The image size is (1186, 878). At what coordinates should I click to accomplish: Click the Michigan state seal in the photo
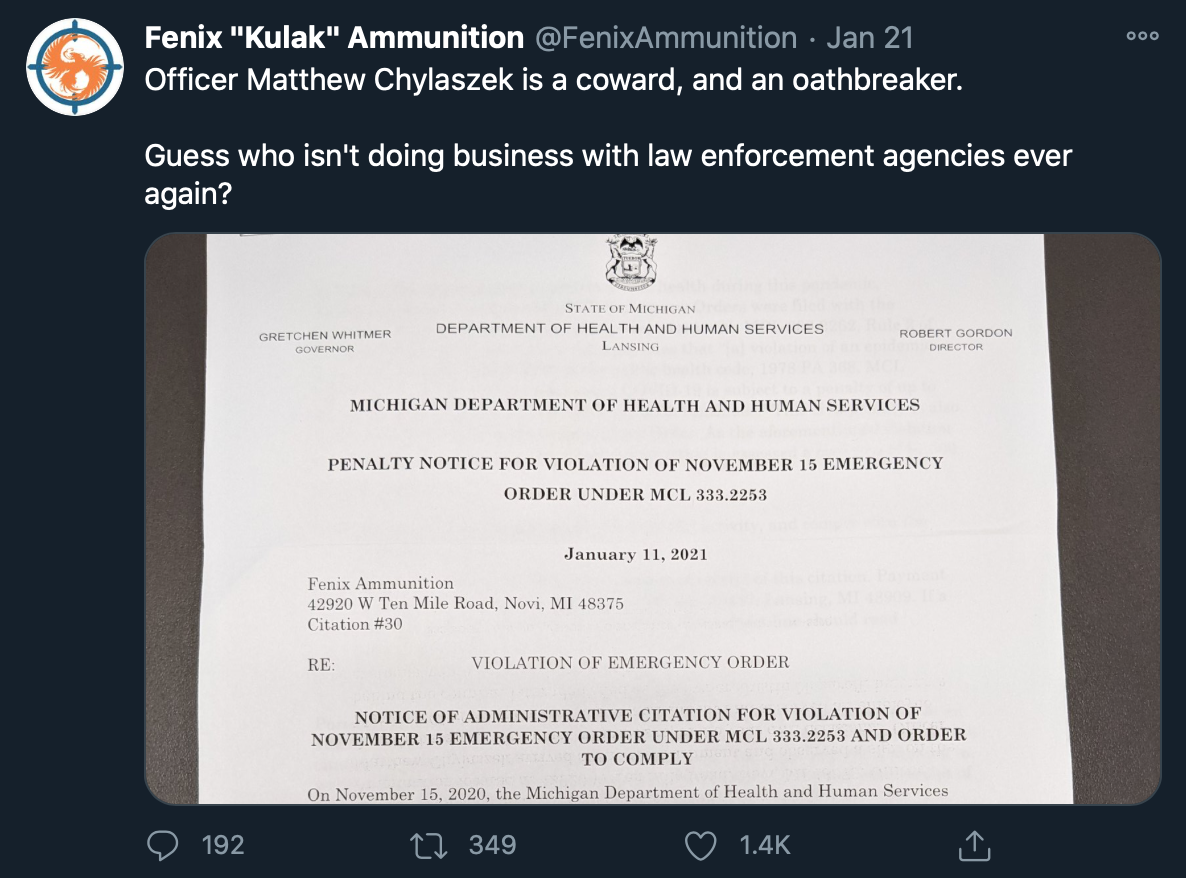point(631,263)
